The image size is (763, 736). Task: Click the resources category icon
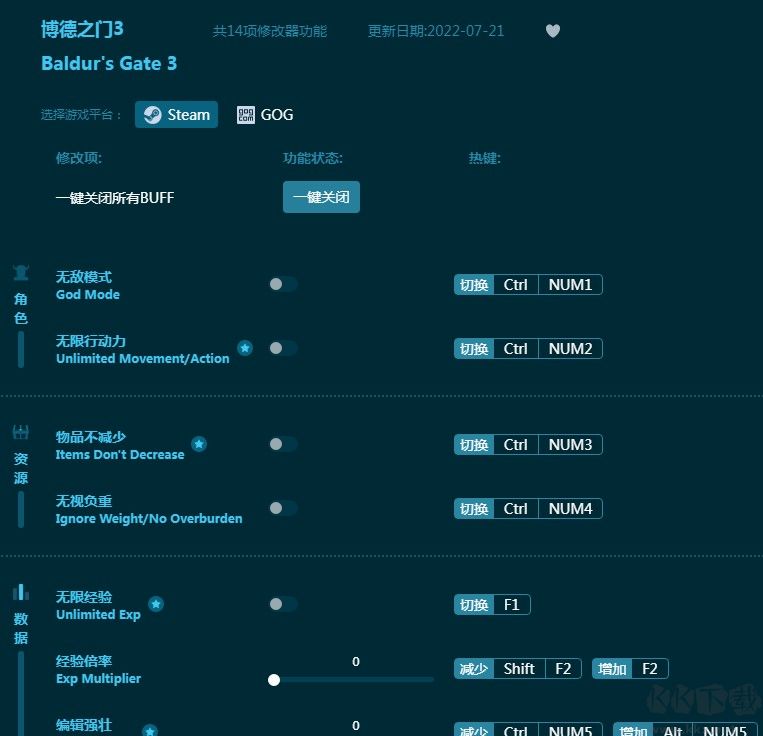[x=21, y=432]
